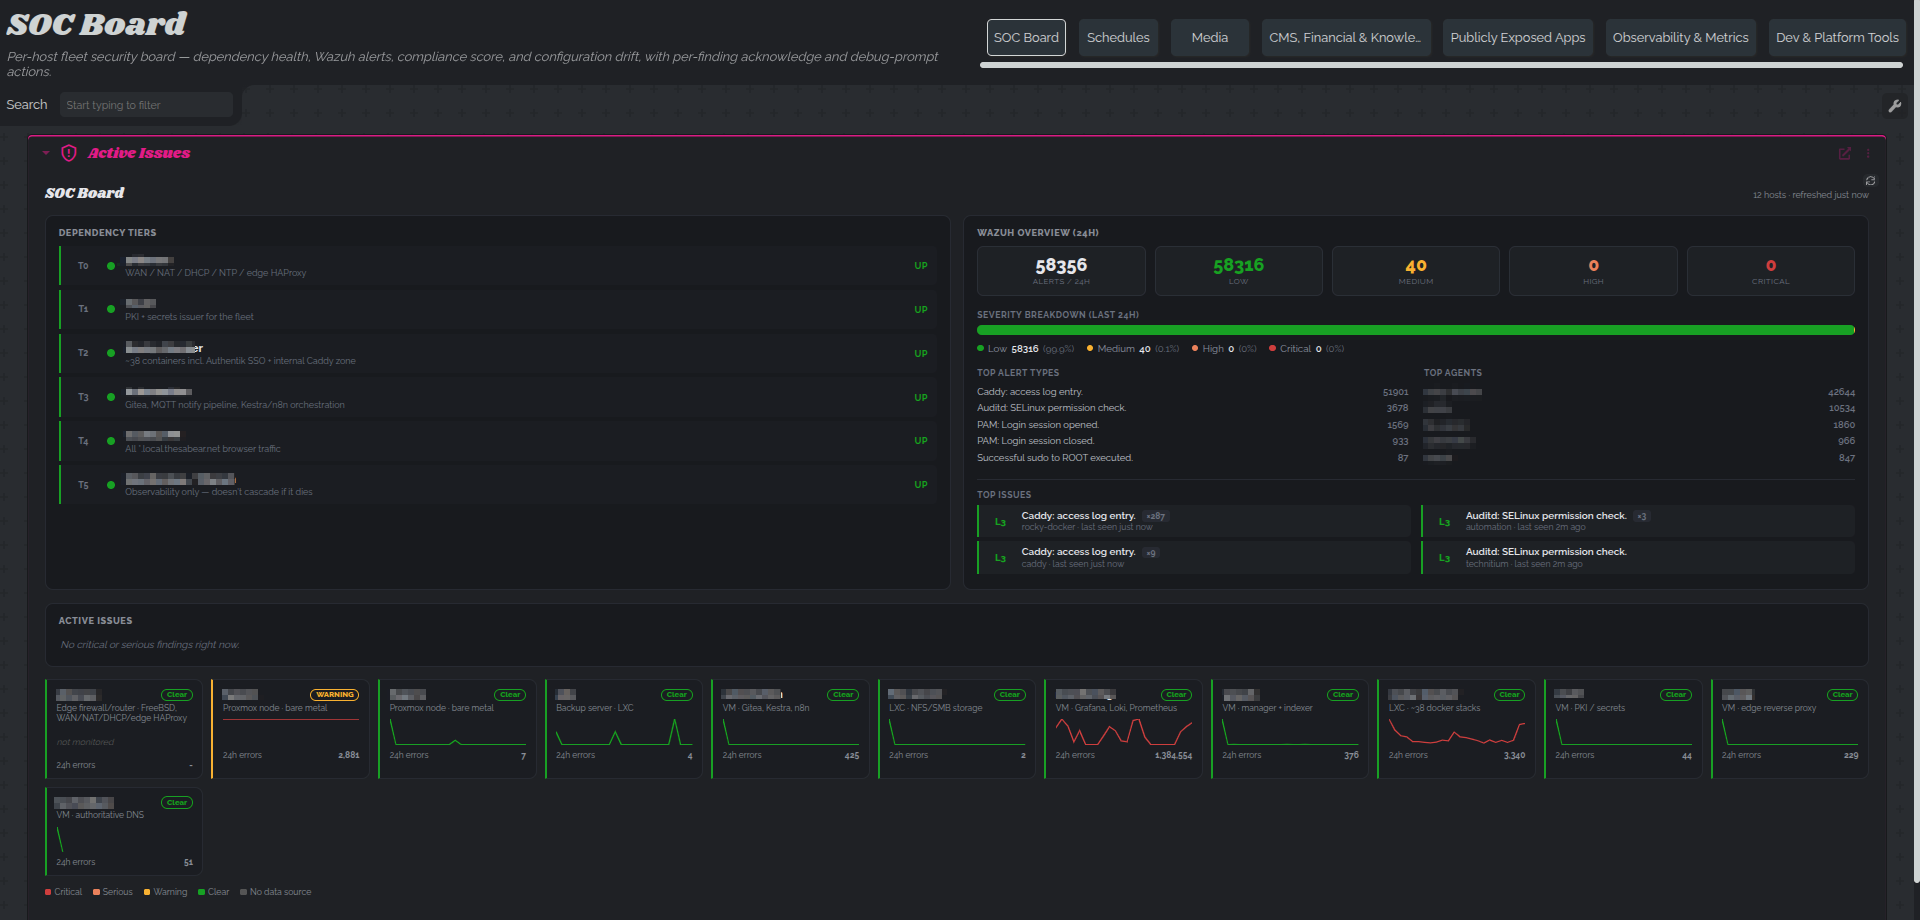Select the Dev & Platform Tools tab
The width and height of the screenshot is (1920, 920).
point(1837,38)
